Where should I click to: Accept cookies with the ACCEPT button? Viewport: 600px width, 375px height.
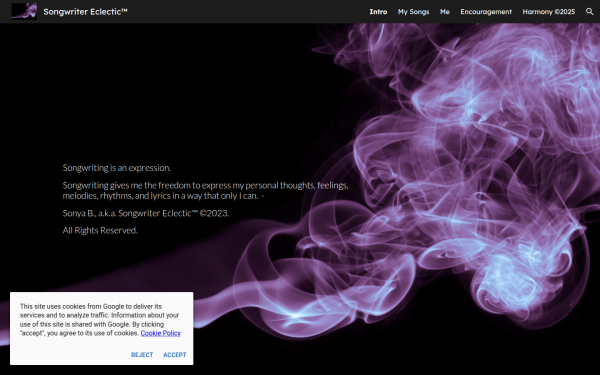coord(175,355)
